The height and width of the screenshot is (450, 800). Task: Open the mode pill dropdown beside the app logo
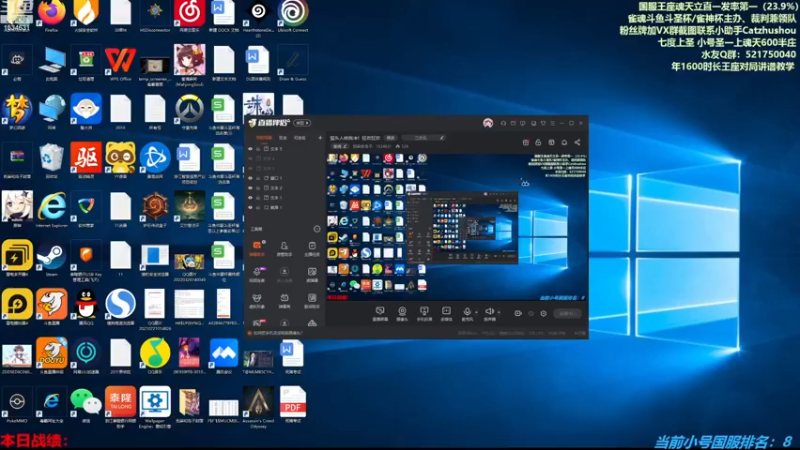(x=302, y=123)
